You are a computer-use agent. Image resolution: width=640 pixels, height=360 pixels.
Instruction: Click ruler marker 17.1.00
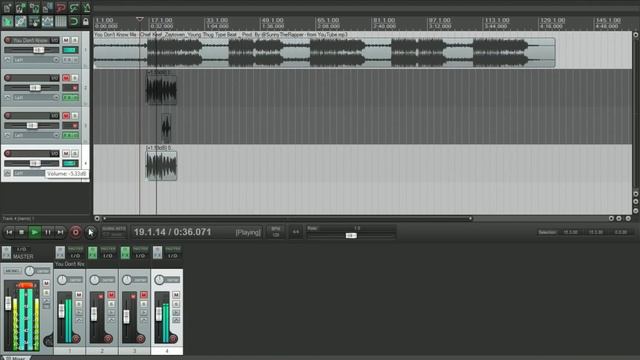pyautogui.click(x=162, y=20)
